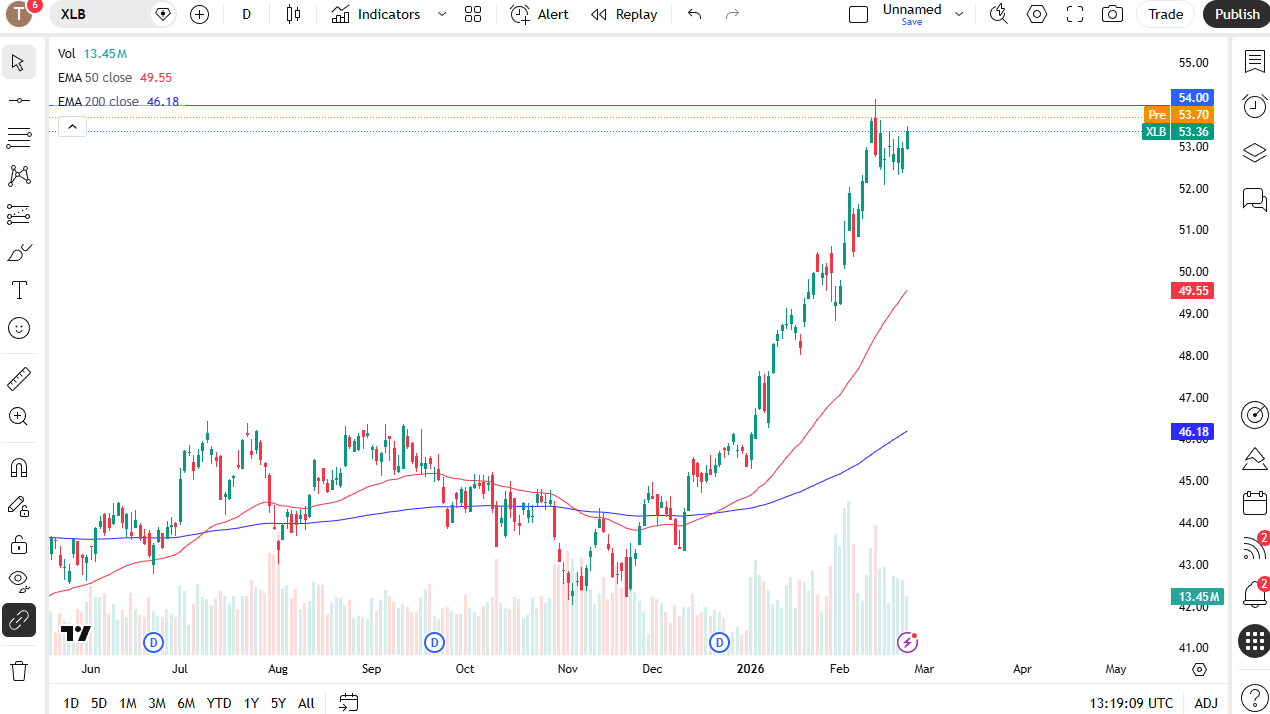Change the D daily interval
This screenshot has height=714, width=1270.
pyautogui.click(x=246, y=14)
